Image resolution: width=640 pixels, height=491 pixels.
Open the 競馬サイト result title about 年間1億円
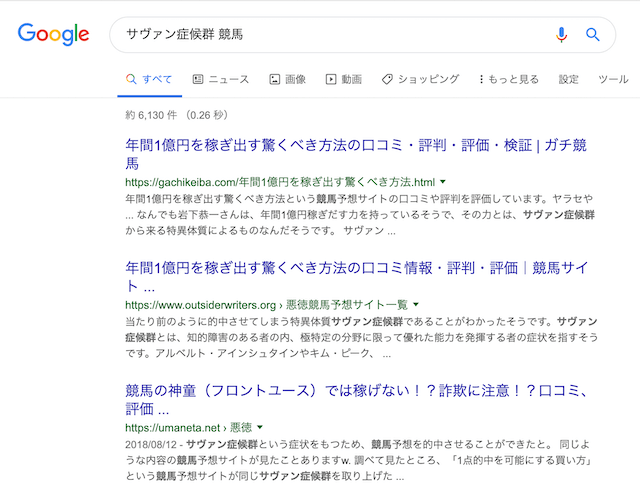357,277
